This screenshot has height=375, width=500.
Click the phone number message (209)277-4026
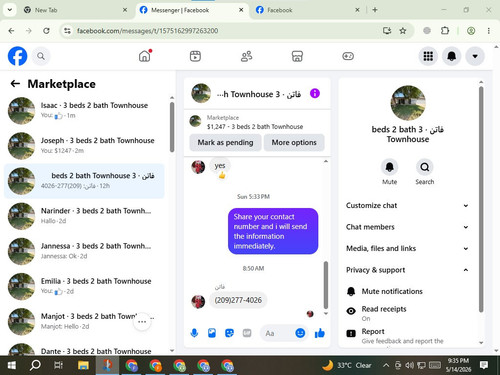click(x=238, y=300)
